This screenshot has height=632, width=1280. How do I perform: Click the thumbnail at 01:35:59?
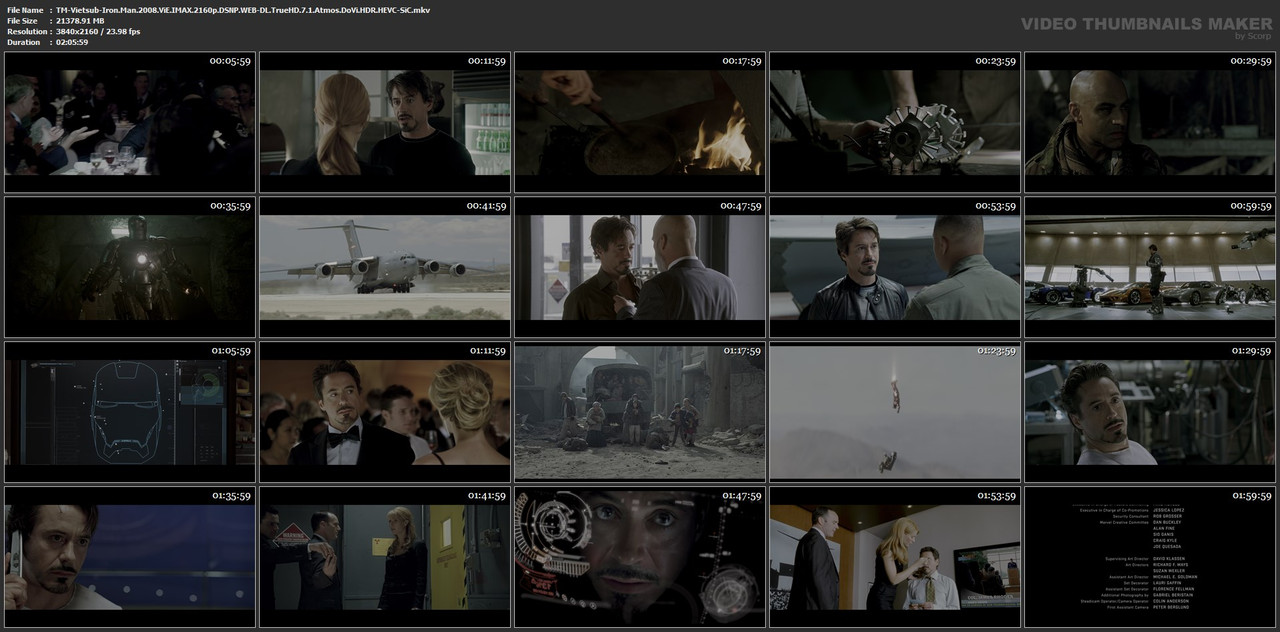pyautogui.click(x=130, y=556)
